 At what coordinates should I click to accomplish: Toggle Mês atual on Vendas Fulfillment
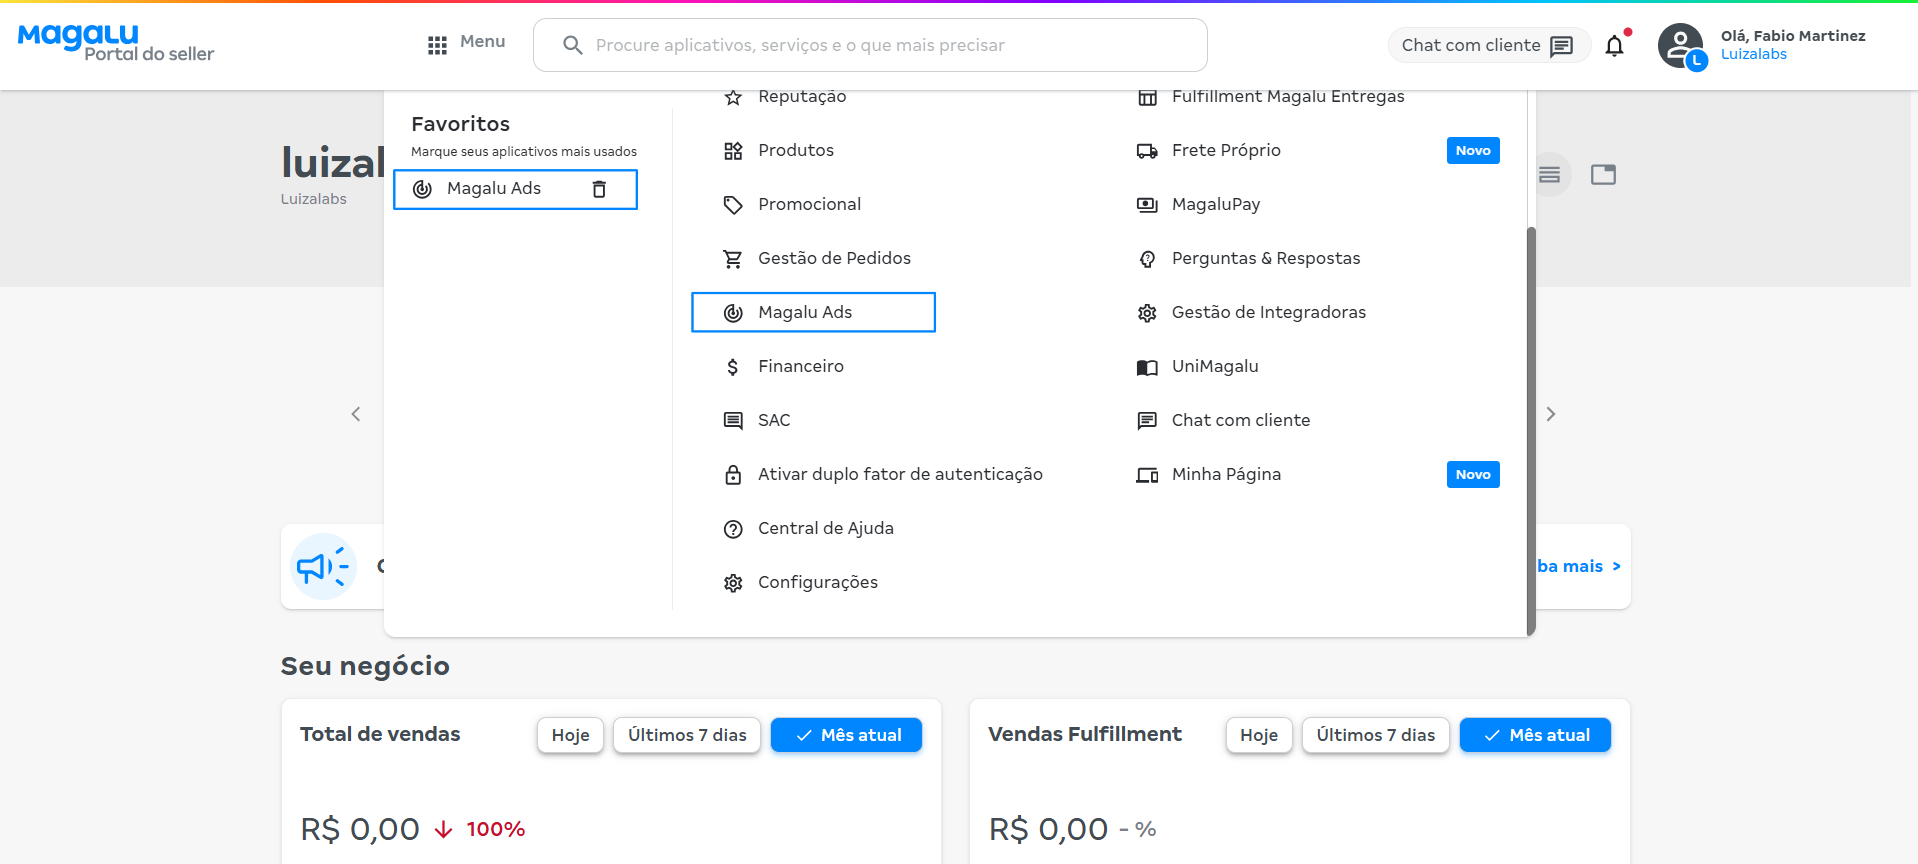coord(1533,734)
